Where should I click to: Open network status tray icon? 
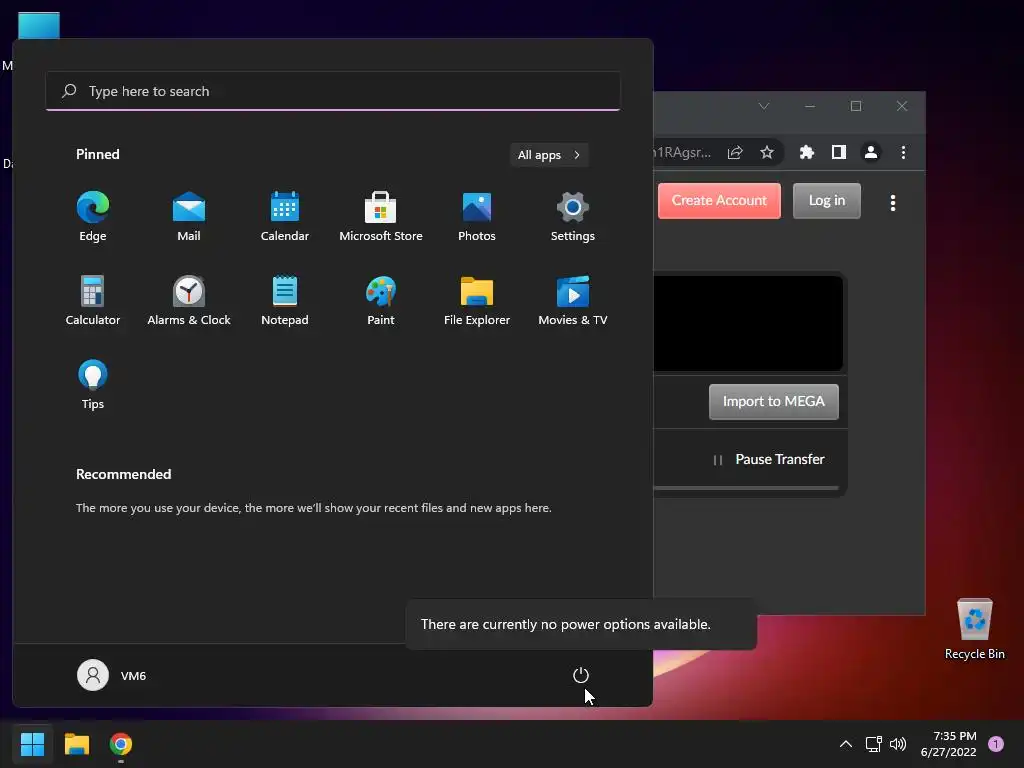tap(873, 744)
